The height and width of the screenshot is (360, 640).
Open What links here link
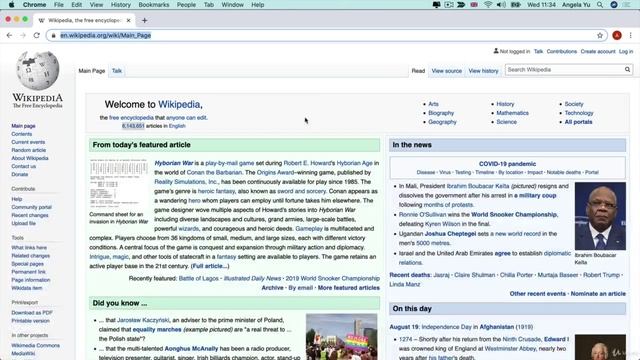(29, 248)
